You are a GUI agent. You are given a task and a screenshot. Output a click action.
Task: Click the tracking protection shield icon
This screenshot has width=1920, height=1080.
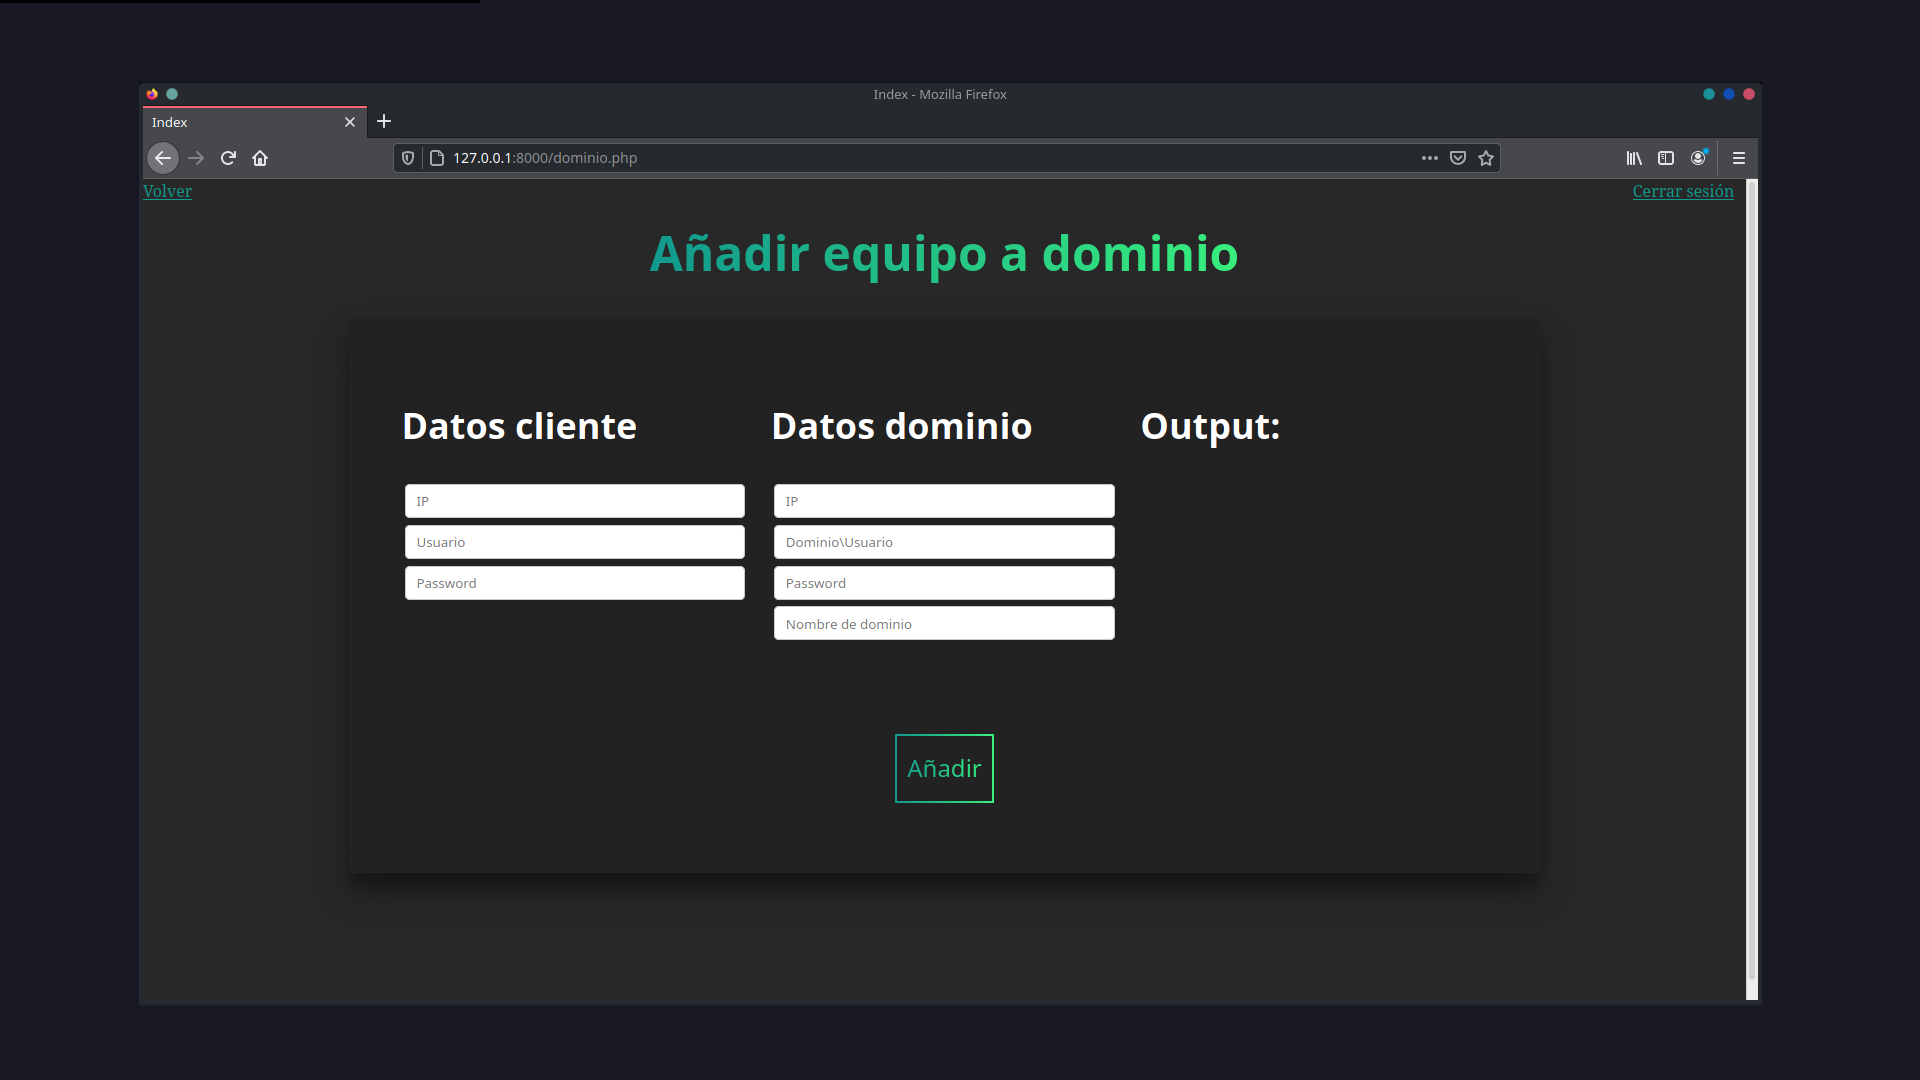(x=407, y=158)
